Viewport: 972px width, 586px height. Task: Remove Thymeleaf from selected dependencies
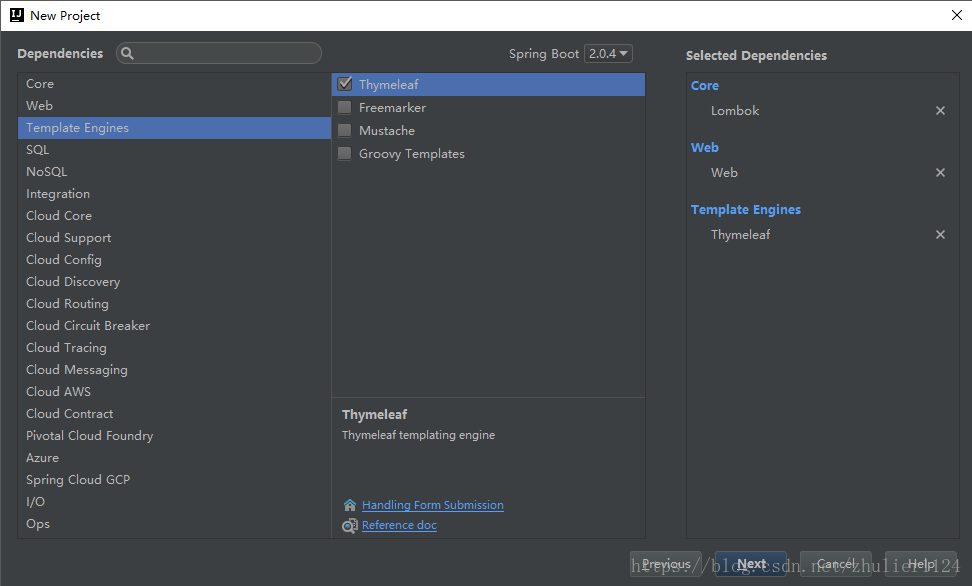[x=940, y=235]
